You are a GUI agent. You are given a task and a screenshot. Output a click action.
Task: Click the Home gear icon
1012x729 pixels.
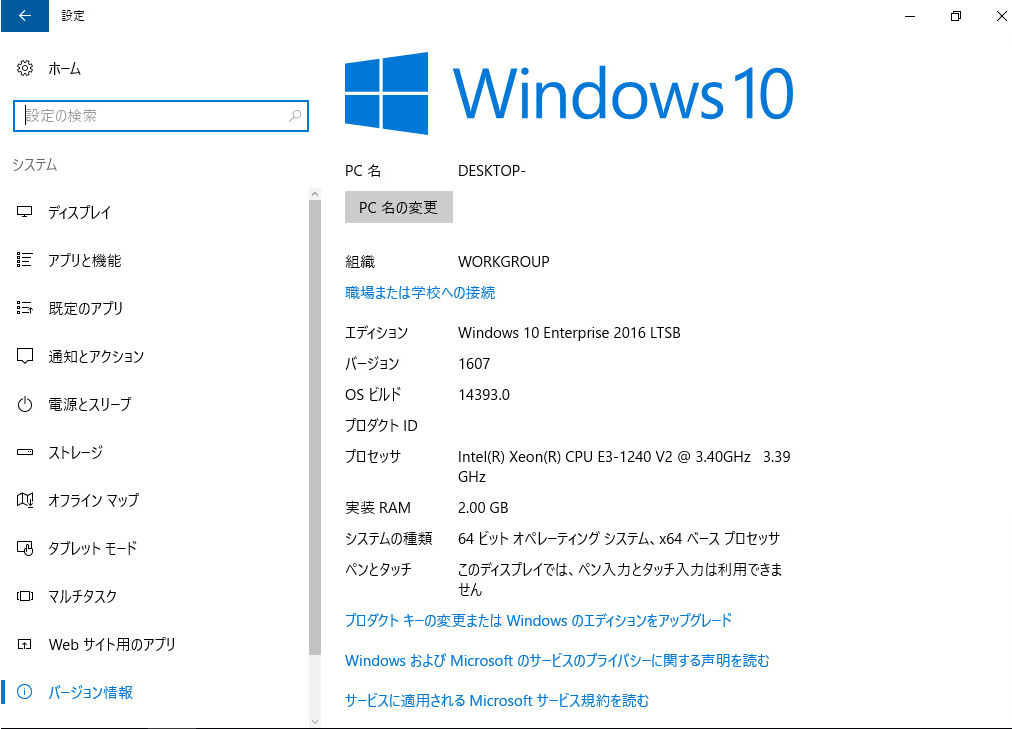click(x=25, y=69)
